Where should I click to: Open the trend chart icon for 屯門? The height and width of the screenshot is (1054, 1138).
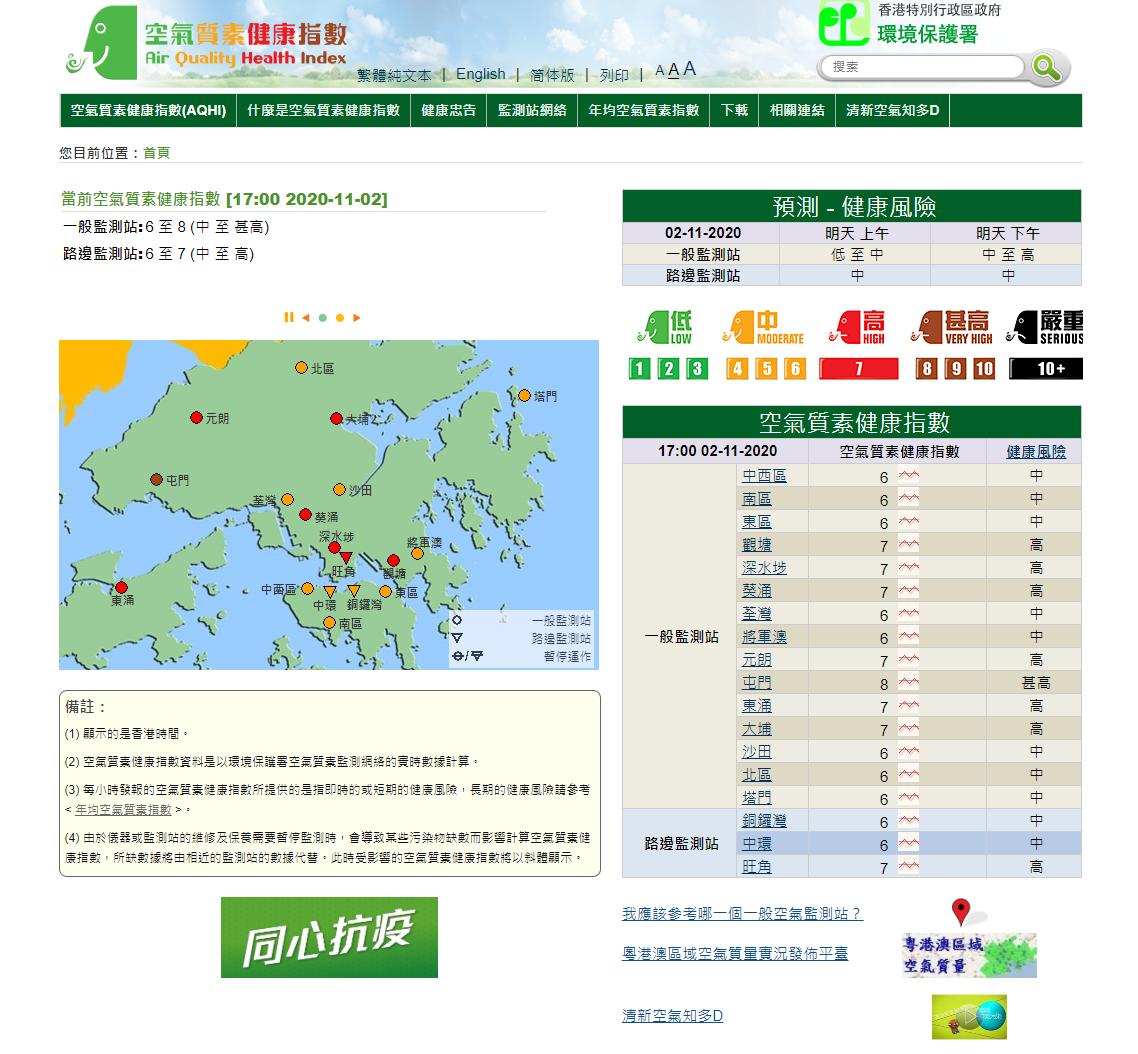(x=908, y=683)
